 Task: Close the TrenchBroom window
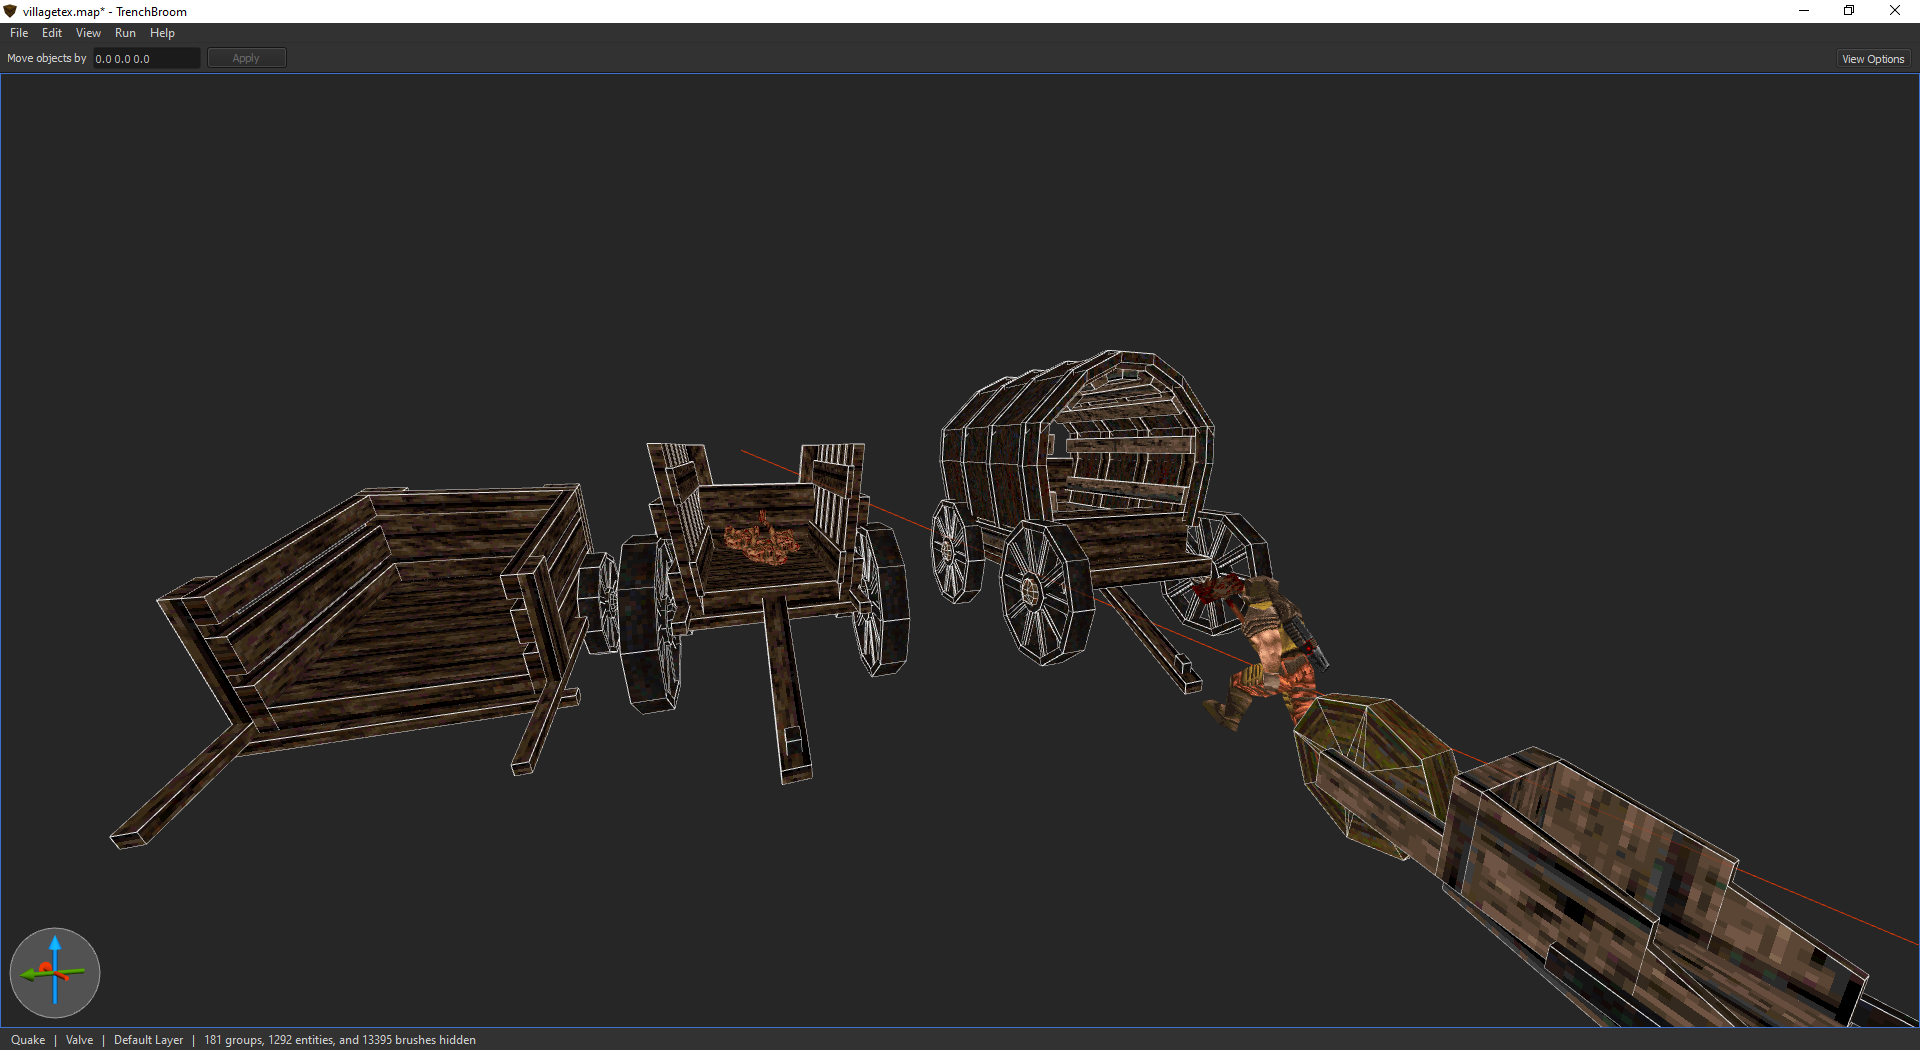[1895, 11]
